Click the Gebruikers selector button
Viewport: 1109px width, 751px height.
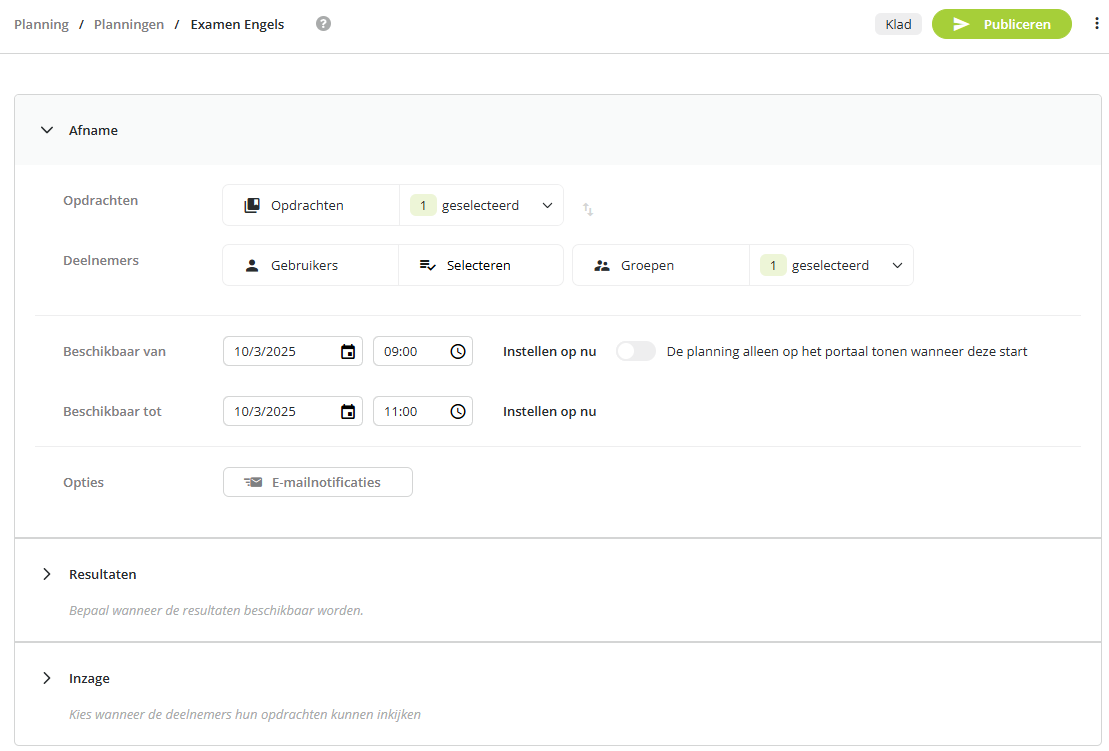point(310,265)
